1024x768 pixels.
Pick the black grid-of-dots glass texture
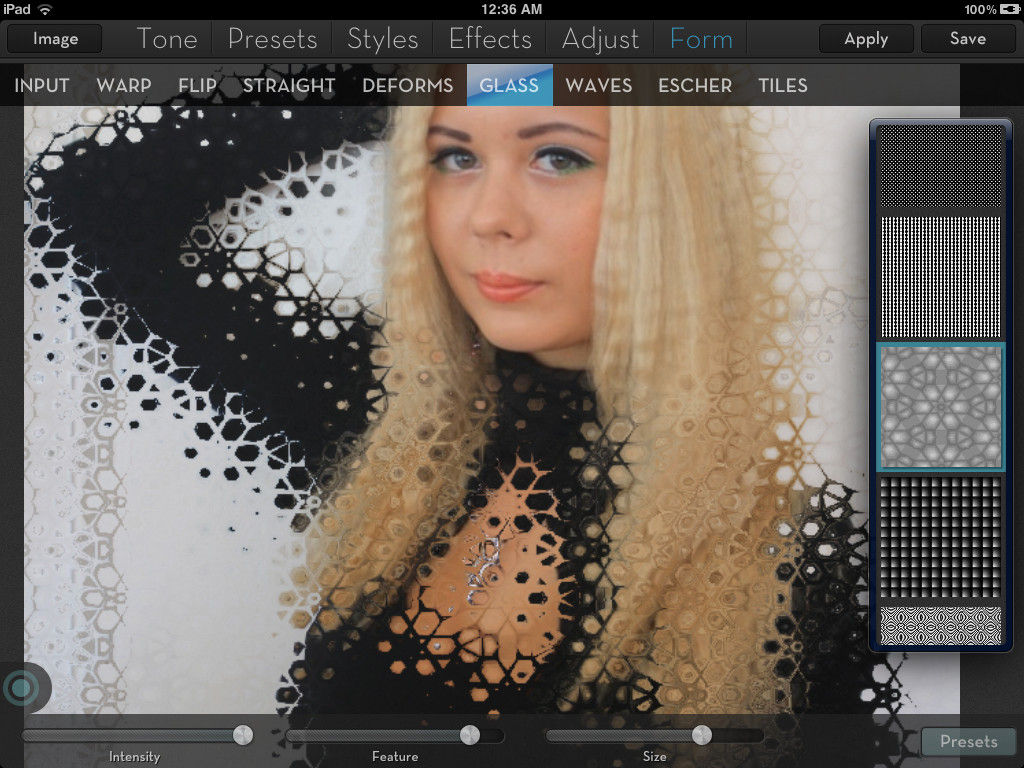939,536
